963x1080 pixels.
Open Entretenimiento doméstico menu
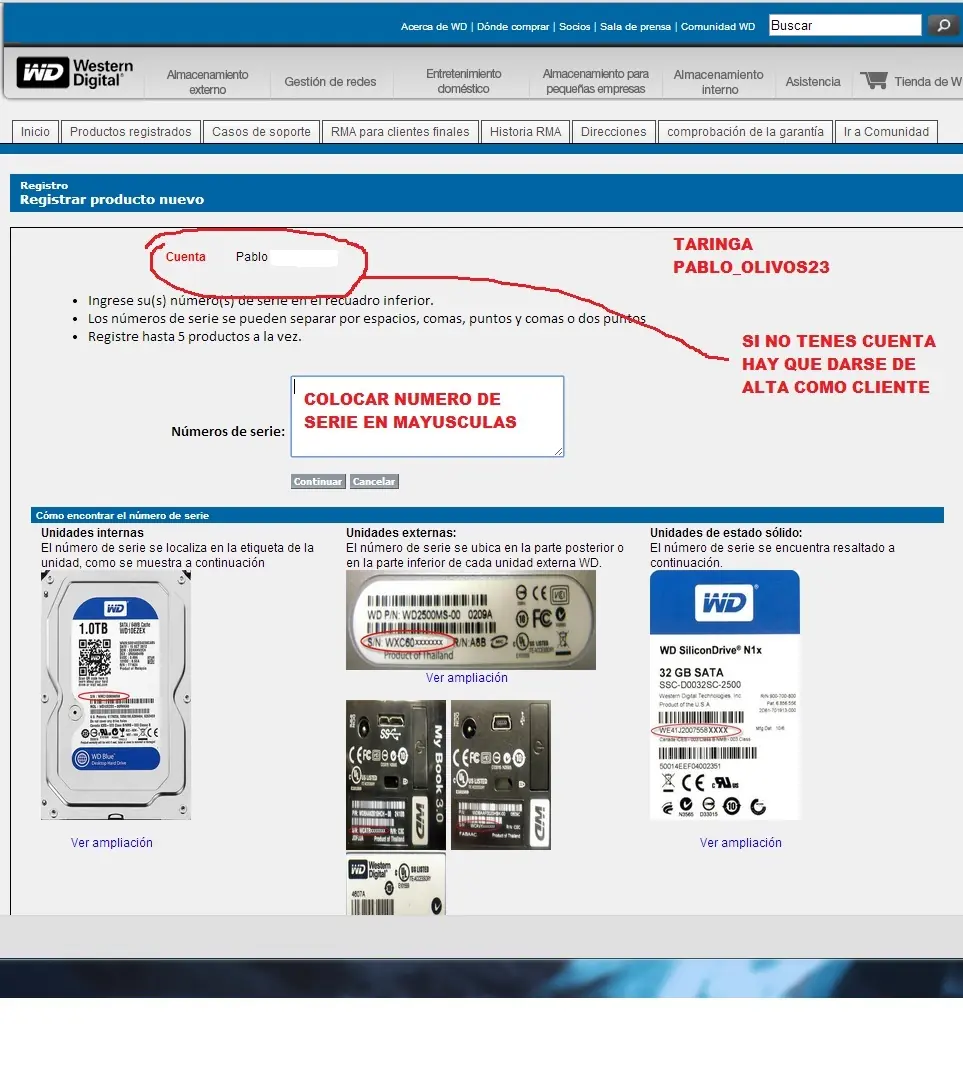click(x=464, y=81)
